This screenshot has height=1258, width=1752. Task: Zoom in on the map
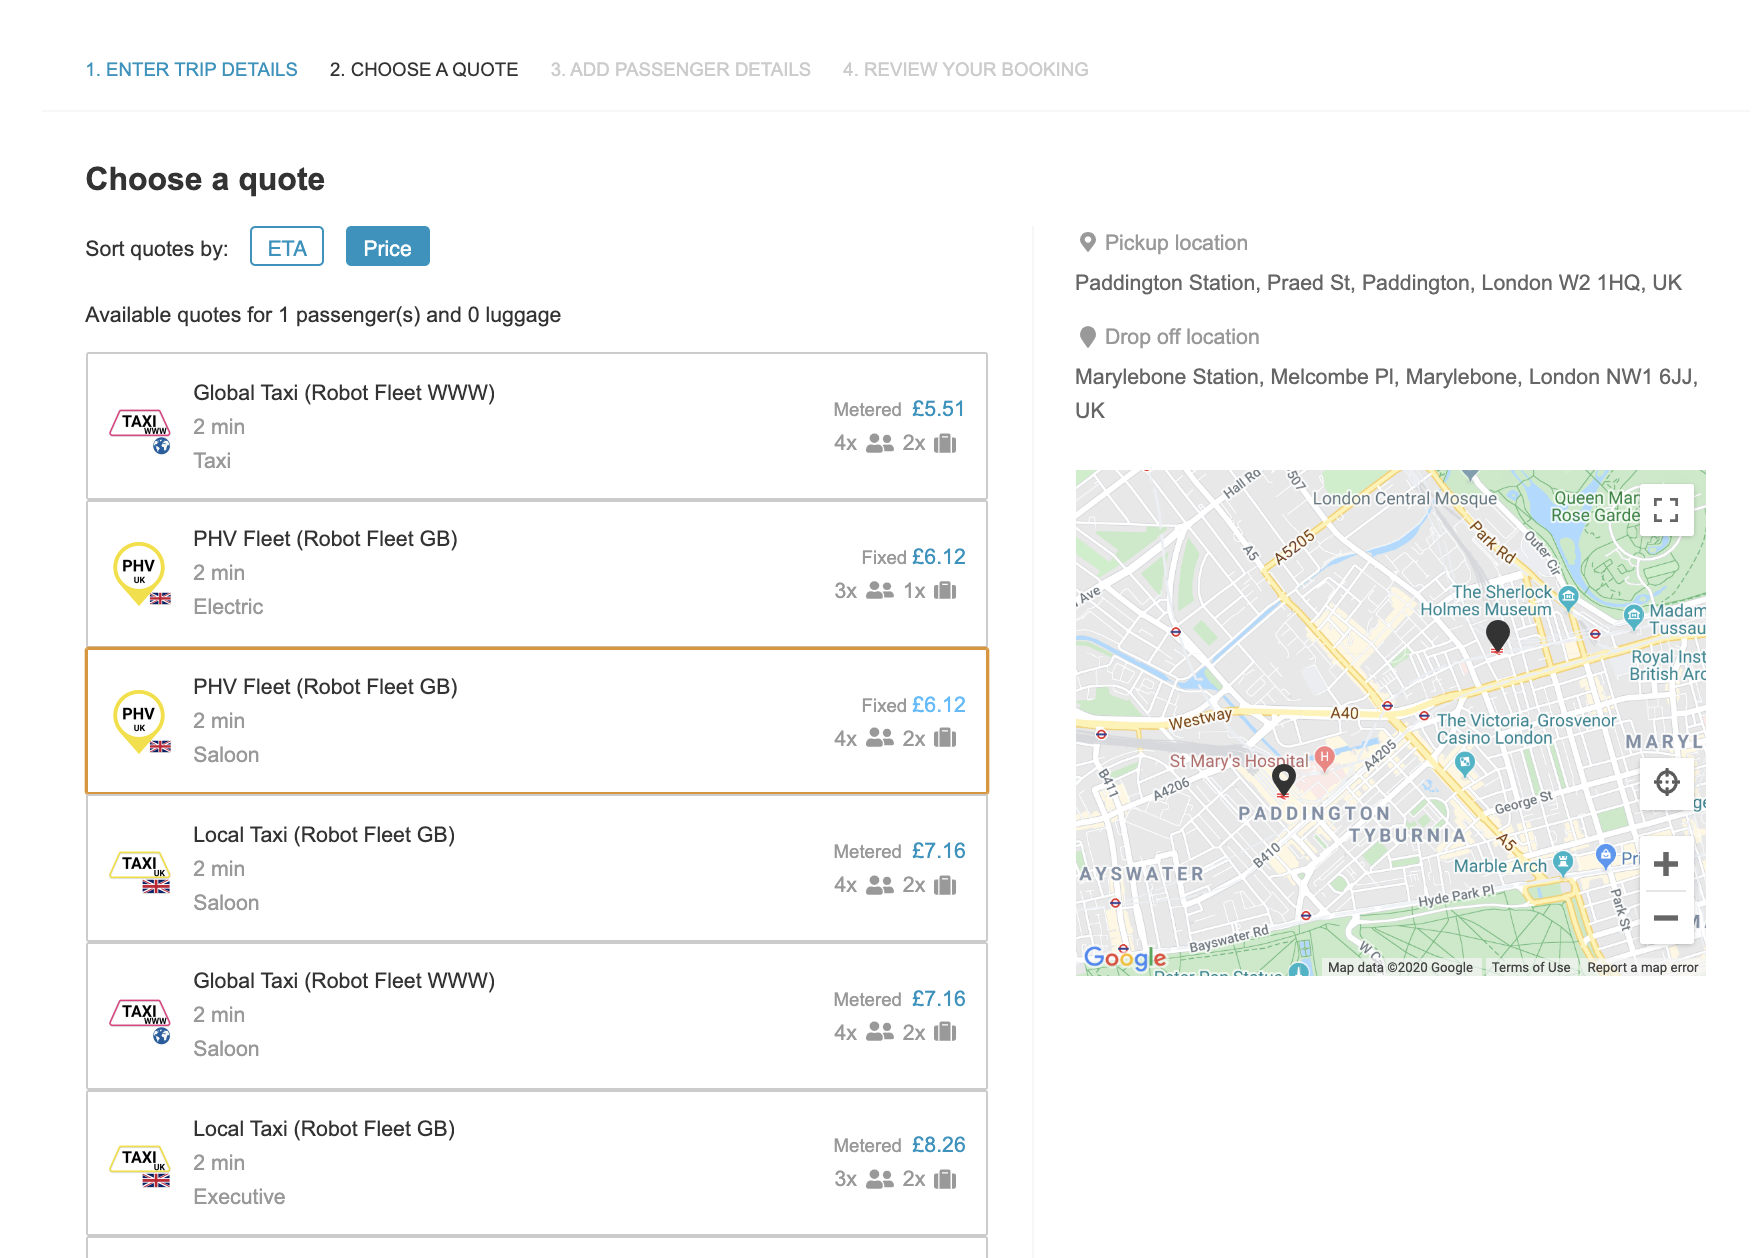point(1666,864)
